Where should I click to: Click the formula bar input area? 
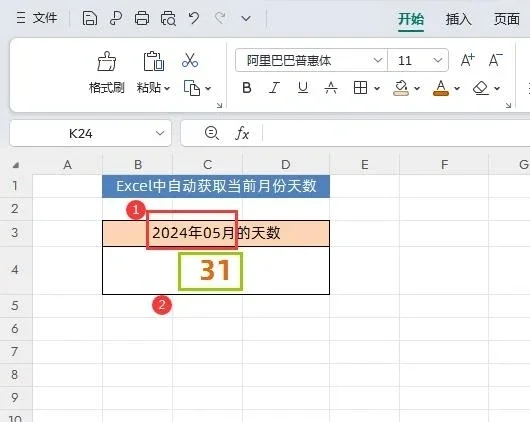pos(396,133)
